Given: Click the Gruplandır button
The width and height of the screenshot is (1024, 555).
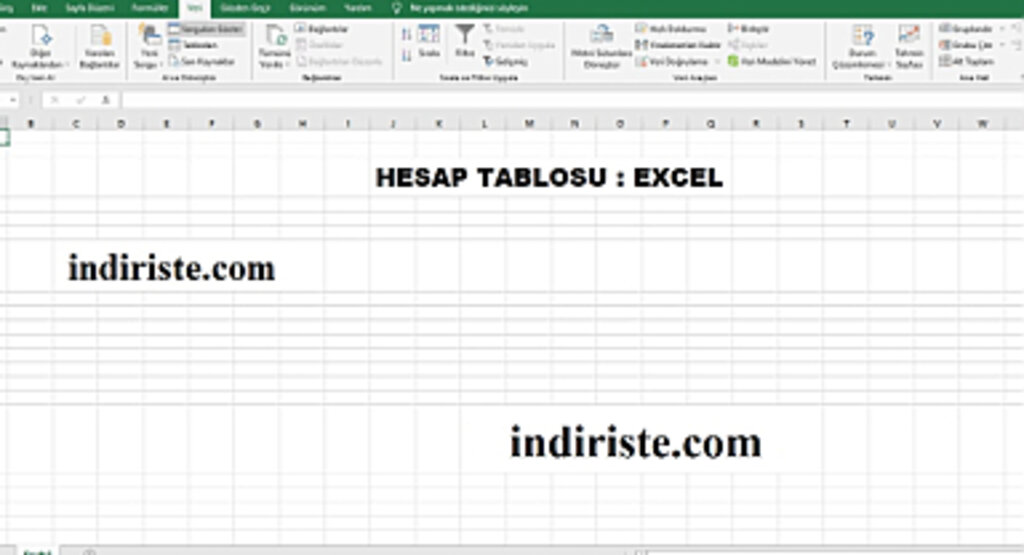Looking at the screenshot, I should click(x=965, y=29).
